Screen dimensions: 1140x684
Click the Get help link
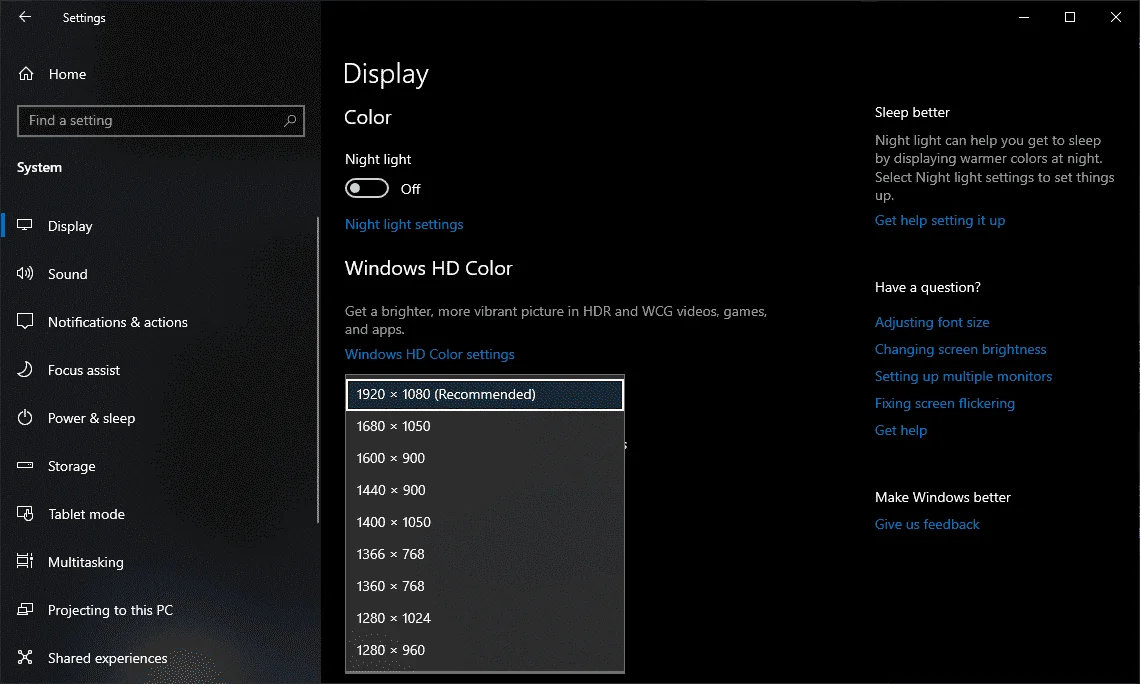tap(901, 430)
